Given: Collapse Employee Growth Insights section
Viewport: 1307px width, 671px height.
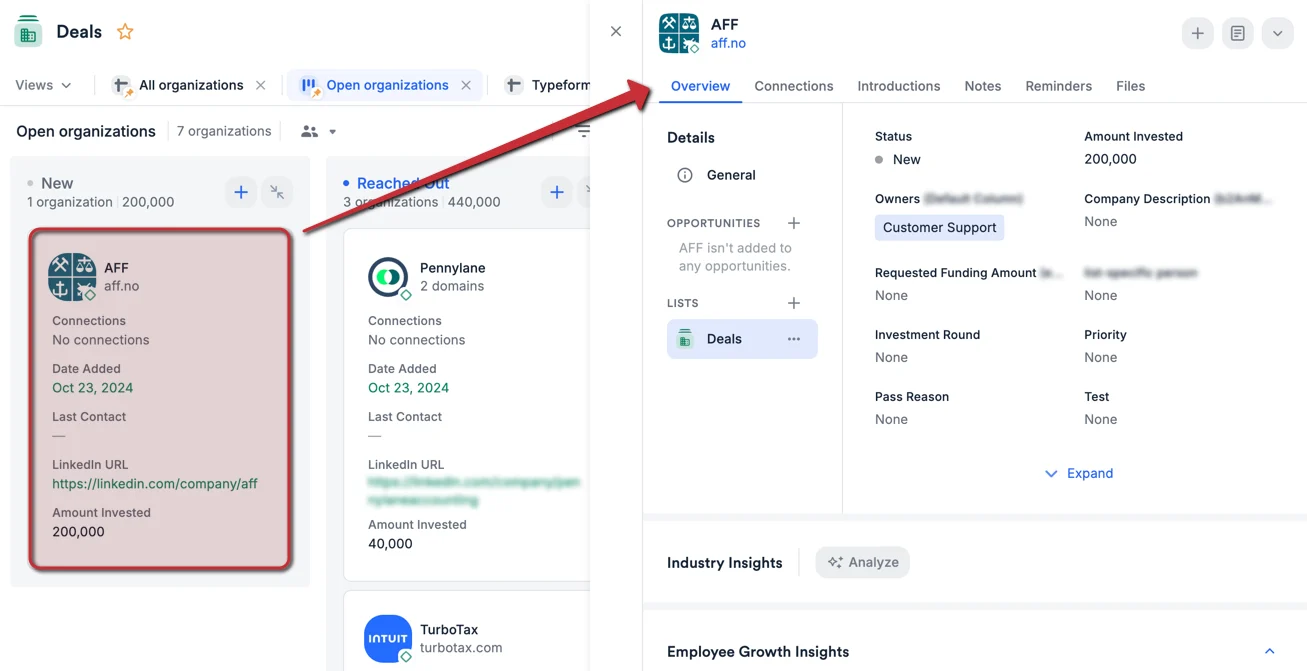Looking at the screenshot, I should [1269, 651].
